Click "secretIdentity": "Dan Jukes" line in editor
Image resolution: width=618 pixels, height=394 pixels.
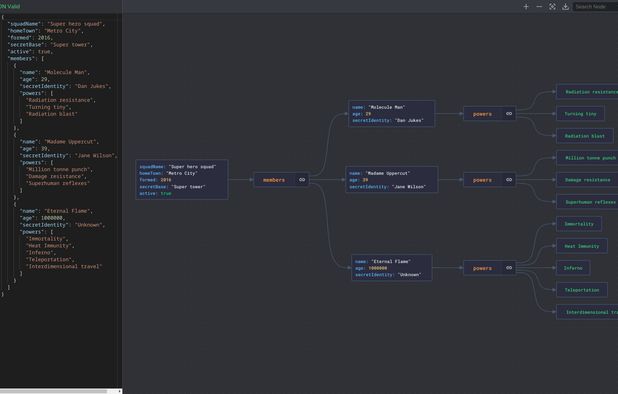coord(66,86)
